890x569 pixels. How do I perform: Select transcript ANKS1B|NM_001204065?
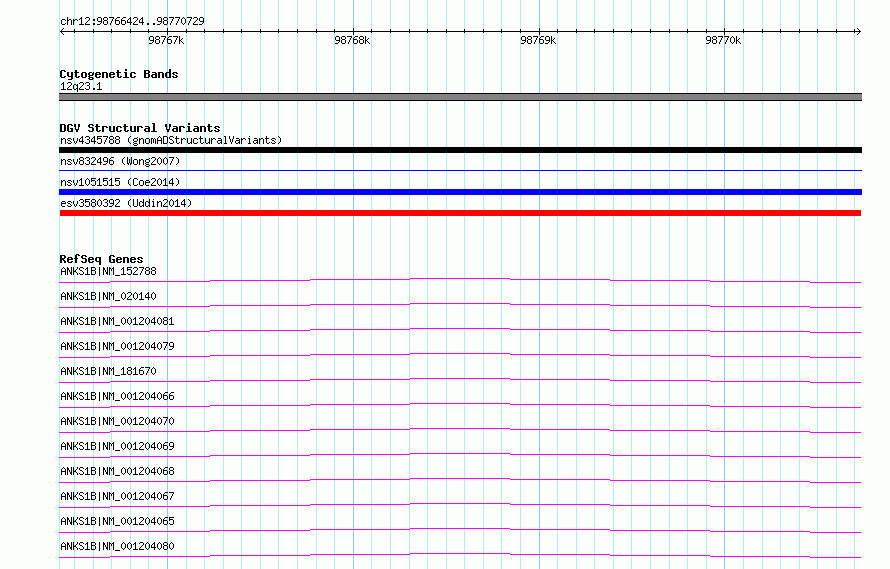click(x=117, y=521)
